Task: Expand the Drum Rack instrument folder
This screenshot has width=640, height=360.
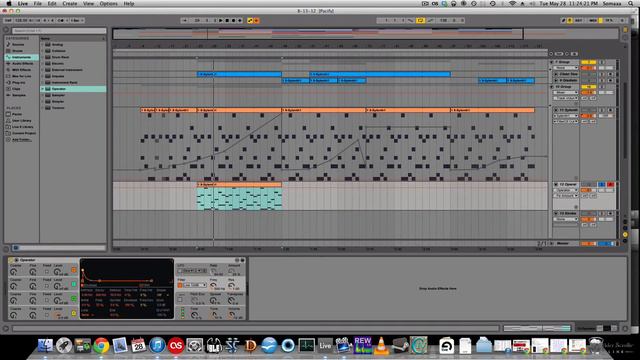Action: [x=42, y=57]
